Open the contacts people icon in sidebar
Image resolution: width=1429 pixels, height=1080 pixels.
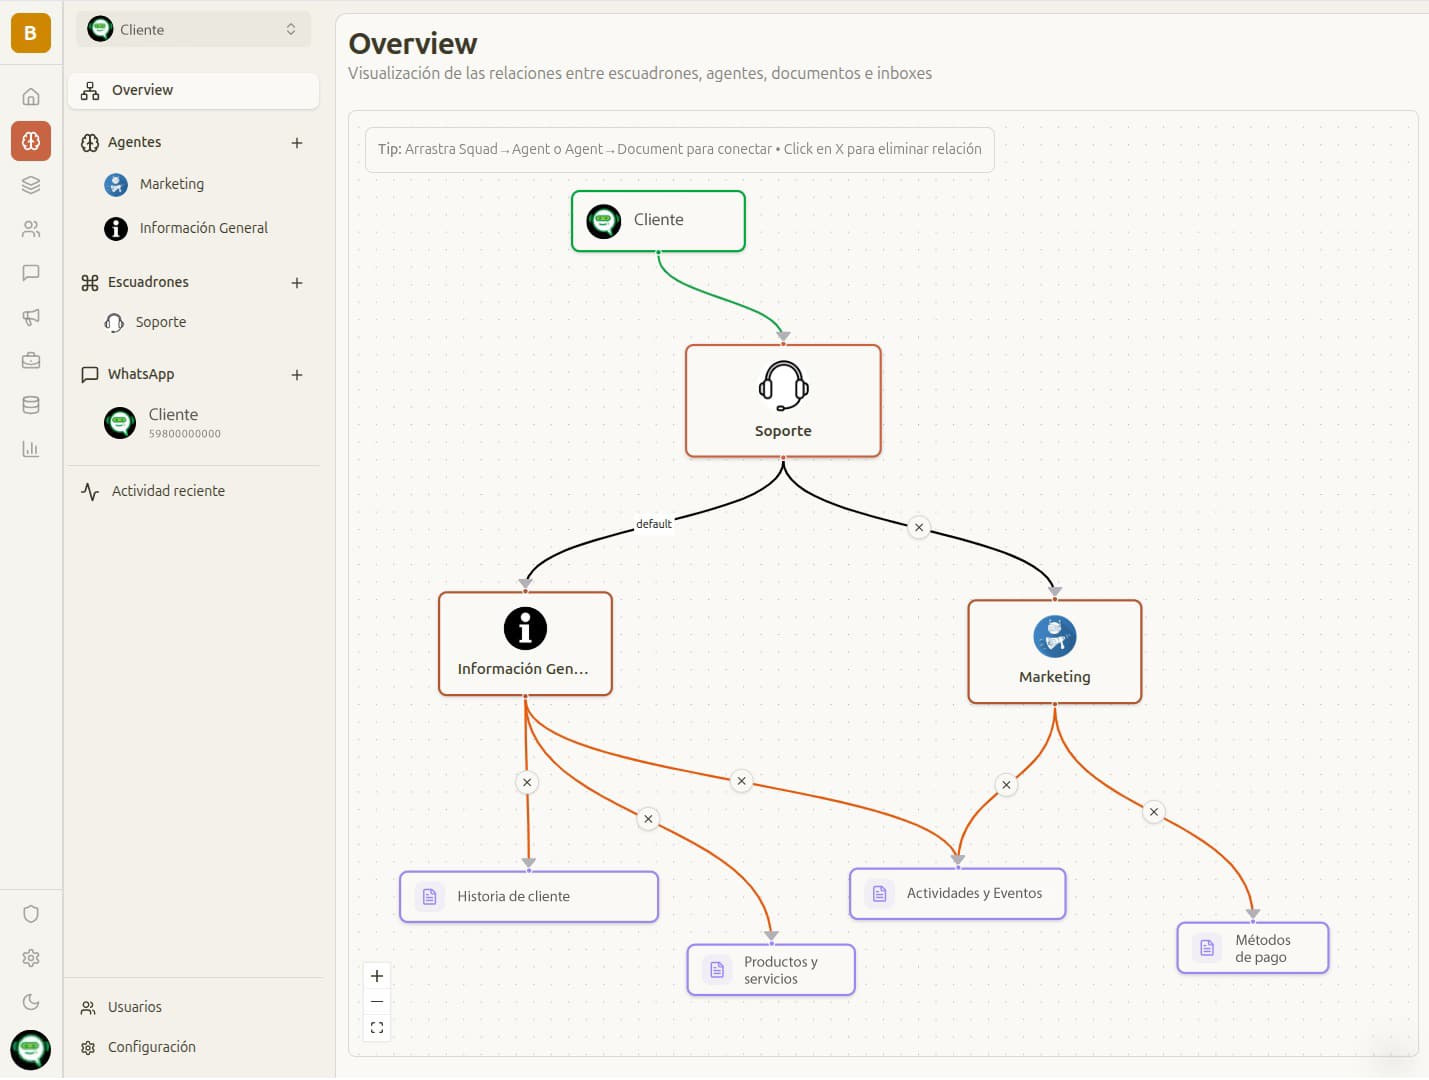pyautogui.click(x=31, y=229)
